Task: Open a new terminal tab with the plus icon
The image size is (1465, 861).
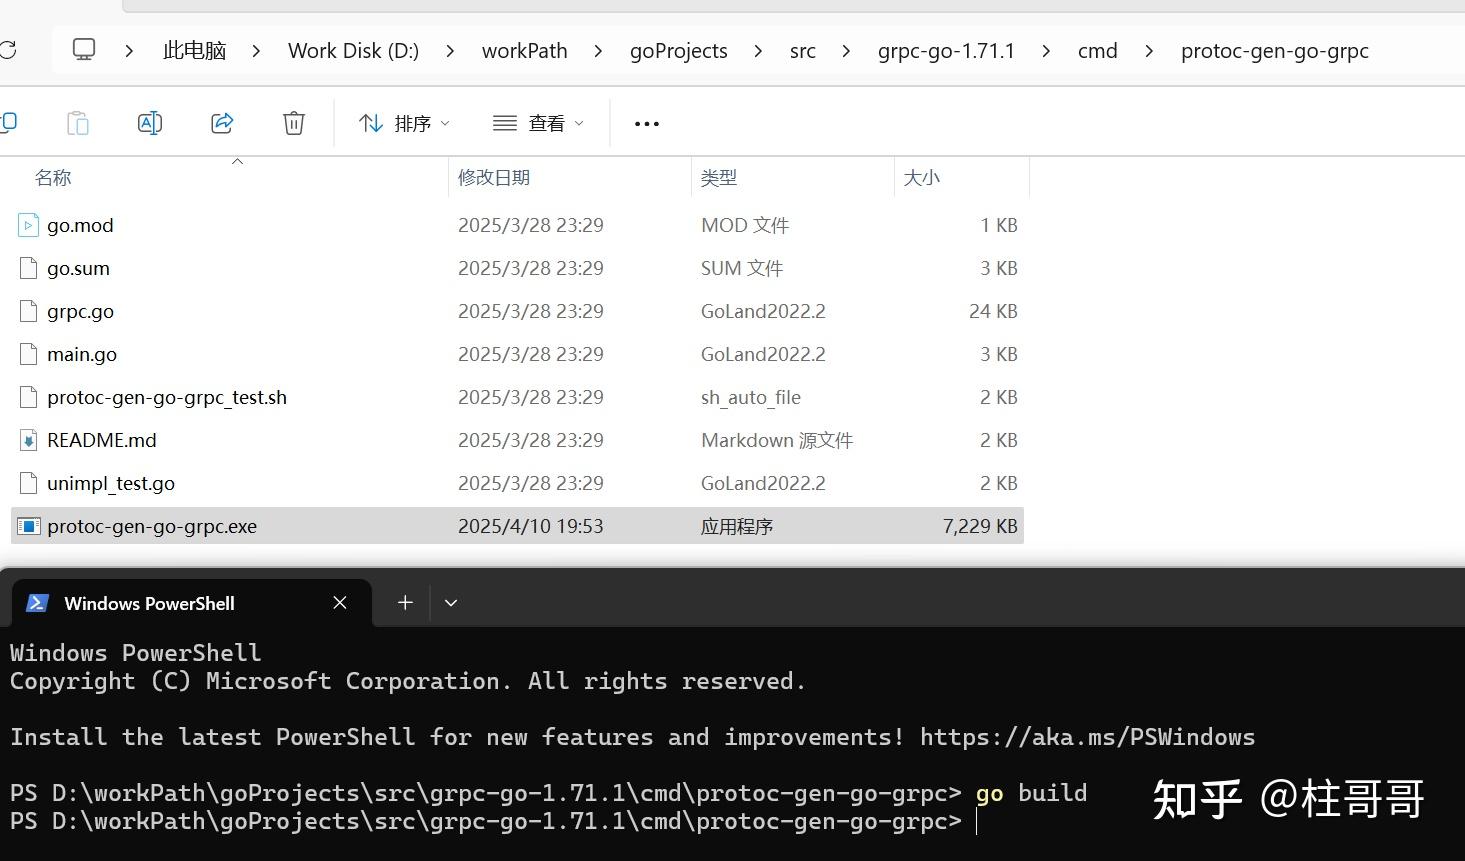Action: click(404, 602)
